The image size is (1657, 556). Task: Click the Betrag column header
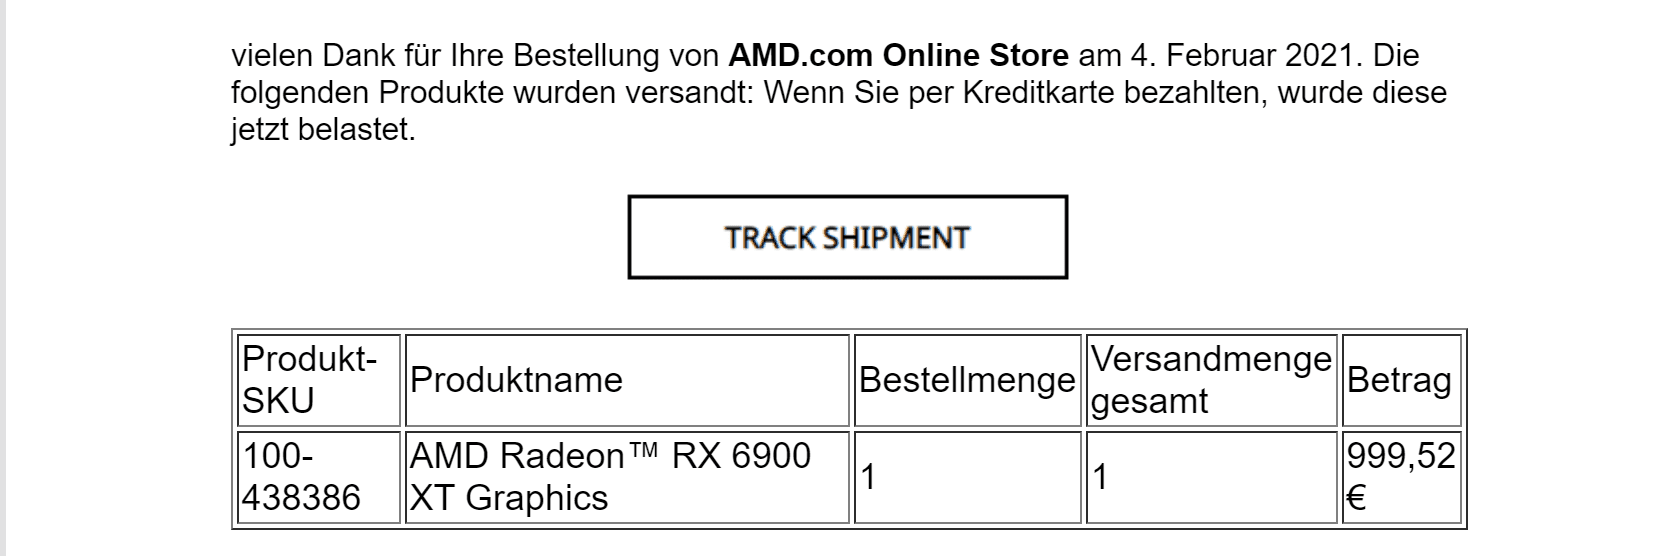1401,380
